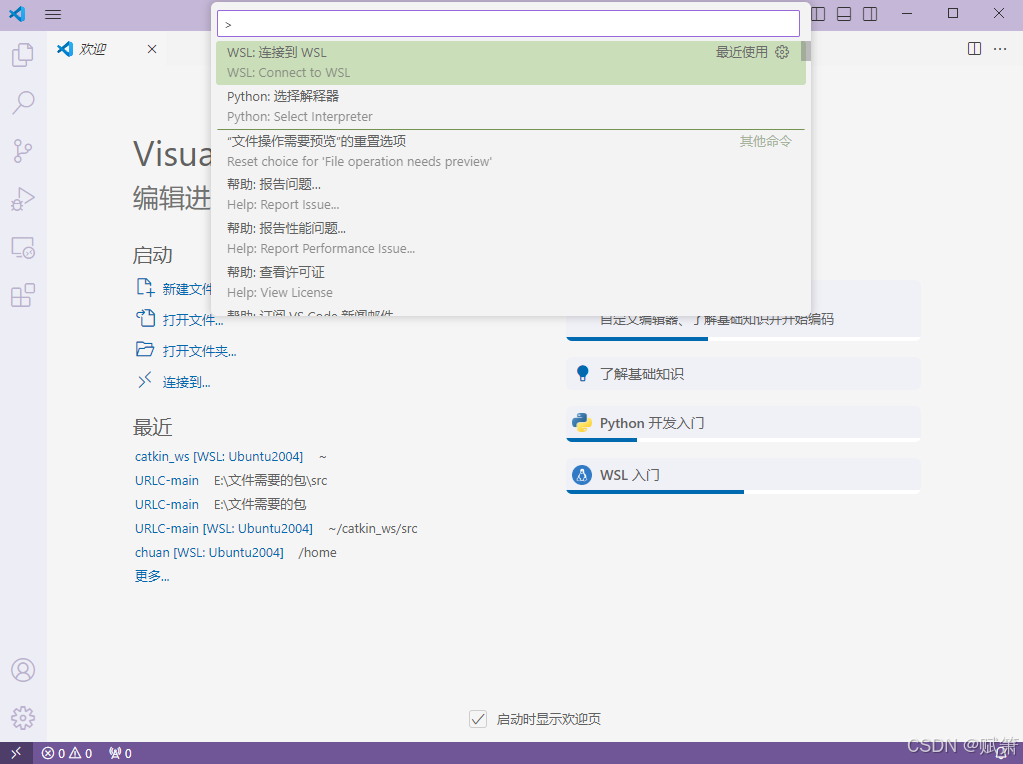Open the 了解基础知识 walkthrough
Viewport: 1023px width, 764px height.
point(743,374)
